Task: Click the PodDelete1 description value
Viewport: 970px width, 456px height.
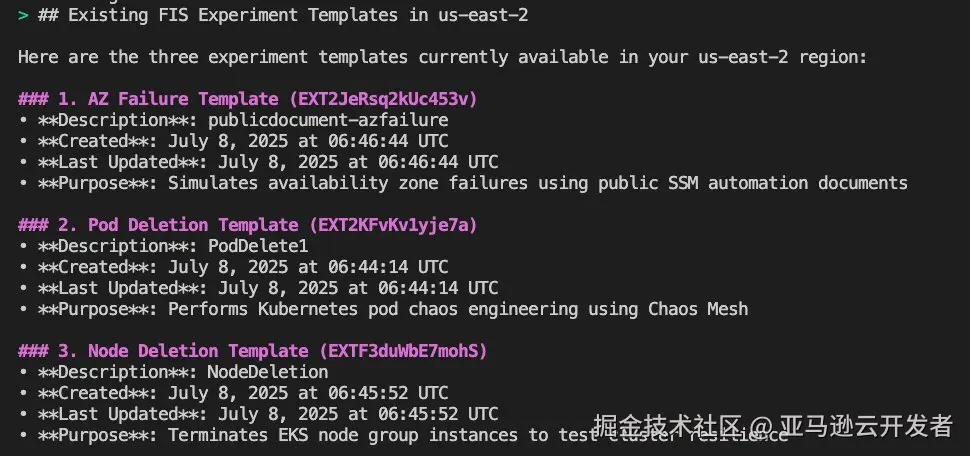Action: point(257,246)
